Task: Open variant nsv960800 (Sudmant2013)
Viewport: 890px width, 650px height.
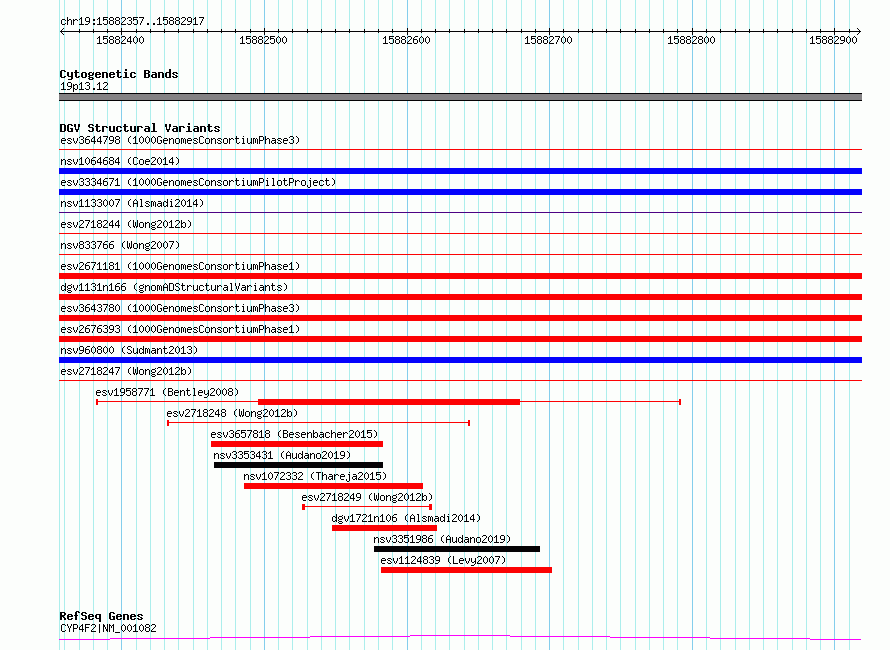Action: click(x=129, y=350)
